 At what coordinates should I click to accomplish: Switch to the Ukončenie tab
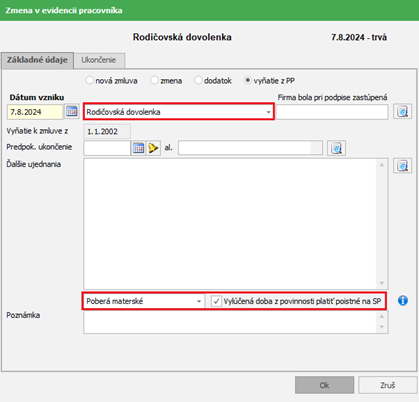pos(99,60)
